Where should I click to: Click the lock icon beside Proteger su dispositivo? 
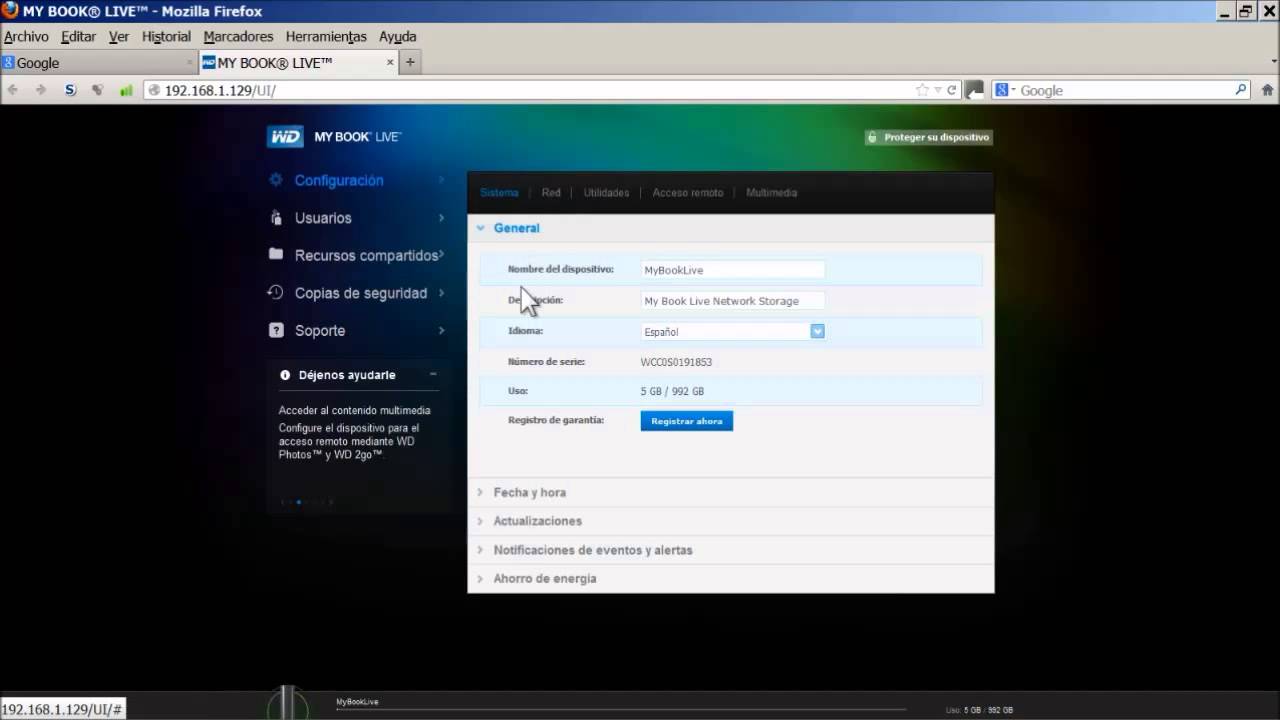tap(872, 137)
